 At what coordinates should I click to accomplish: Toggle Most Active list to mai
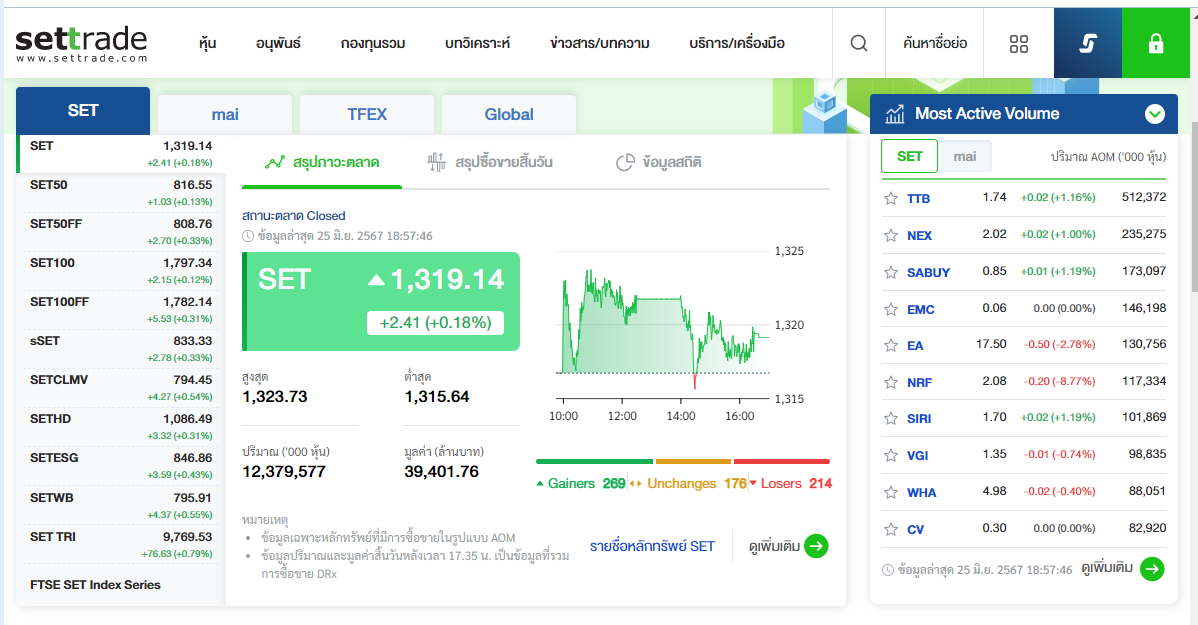(964, 156)
